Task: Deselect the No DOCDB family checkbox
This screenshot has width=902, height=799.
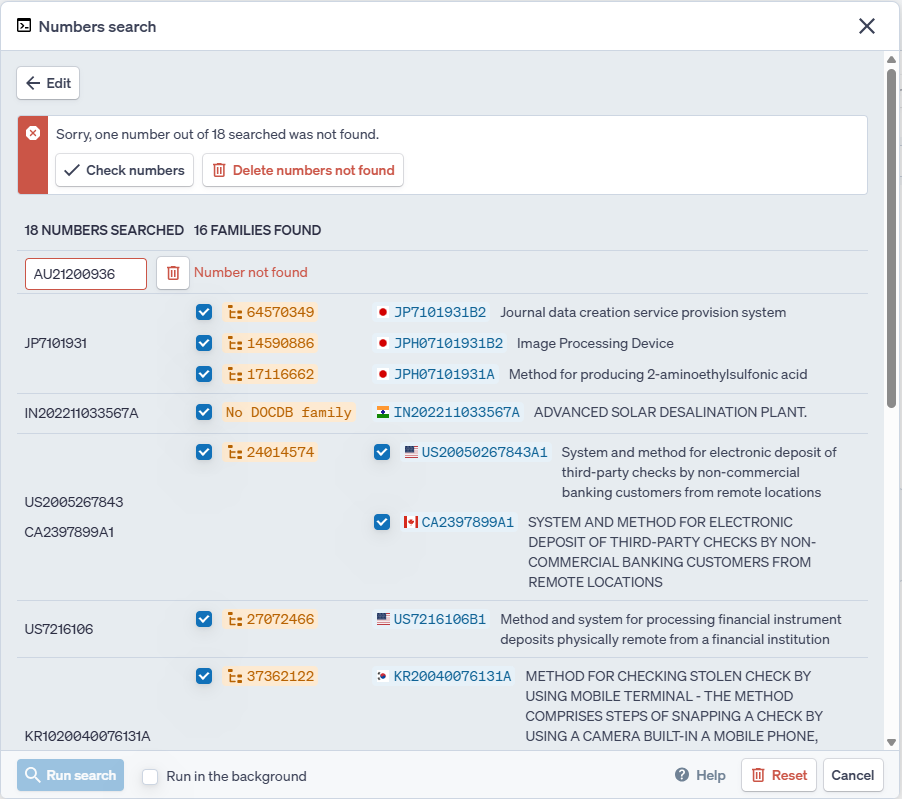Action: 204,412
